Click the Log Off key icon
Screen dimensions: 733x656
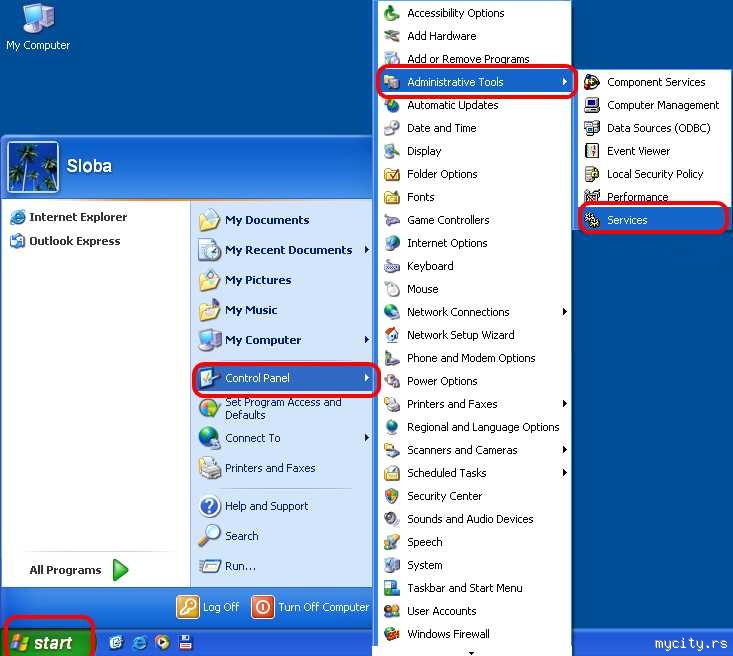(188, 607)
